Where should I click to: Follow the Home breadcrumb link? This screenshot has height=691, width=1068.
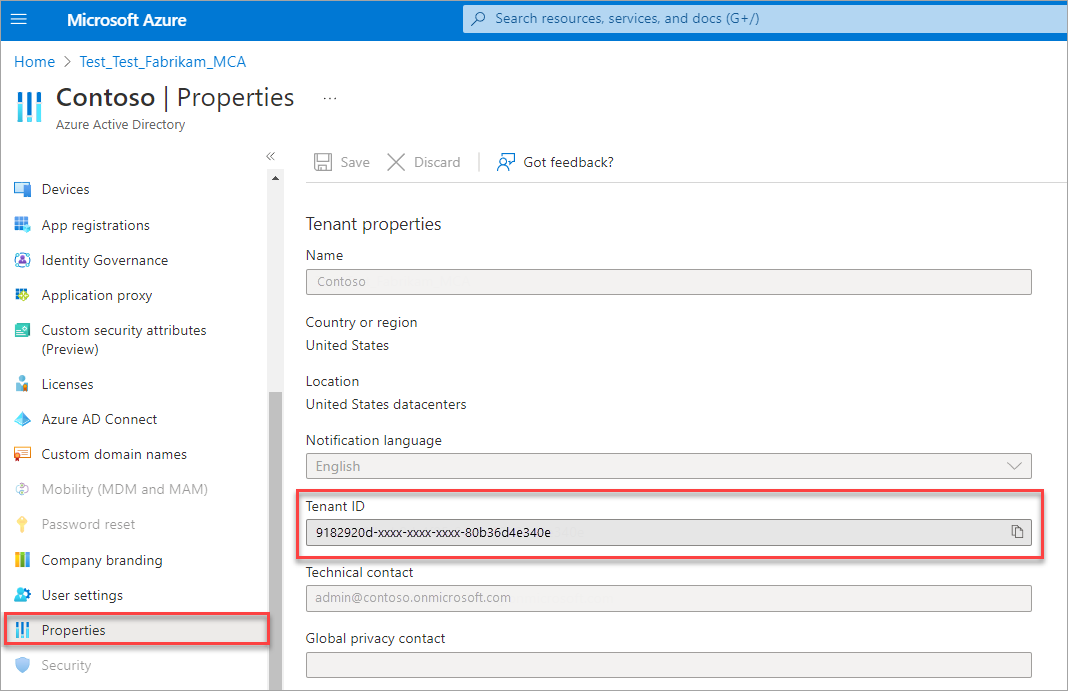(x=34, y=62)
